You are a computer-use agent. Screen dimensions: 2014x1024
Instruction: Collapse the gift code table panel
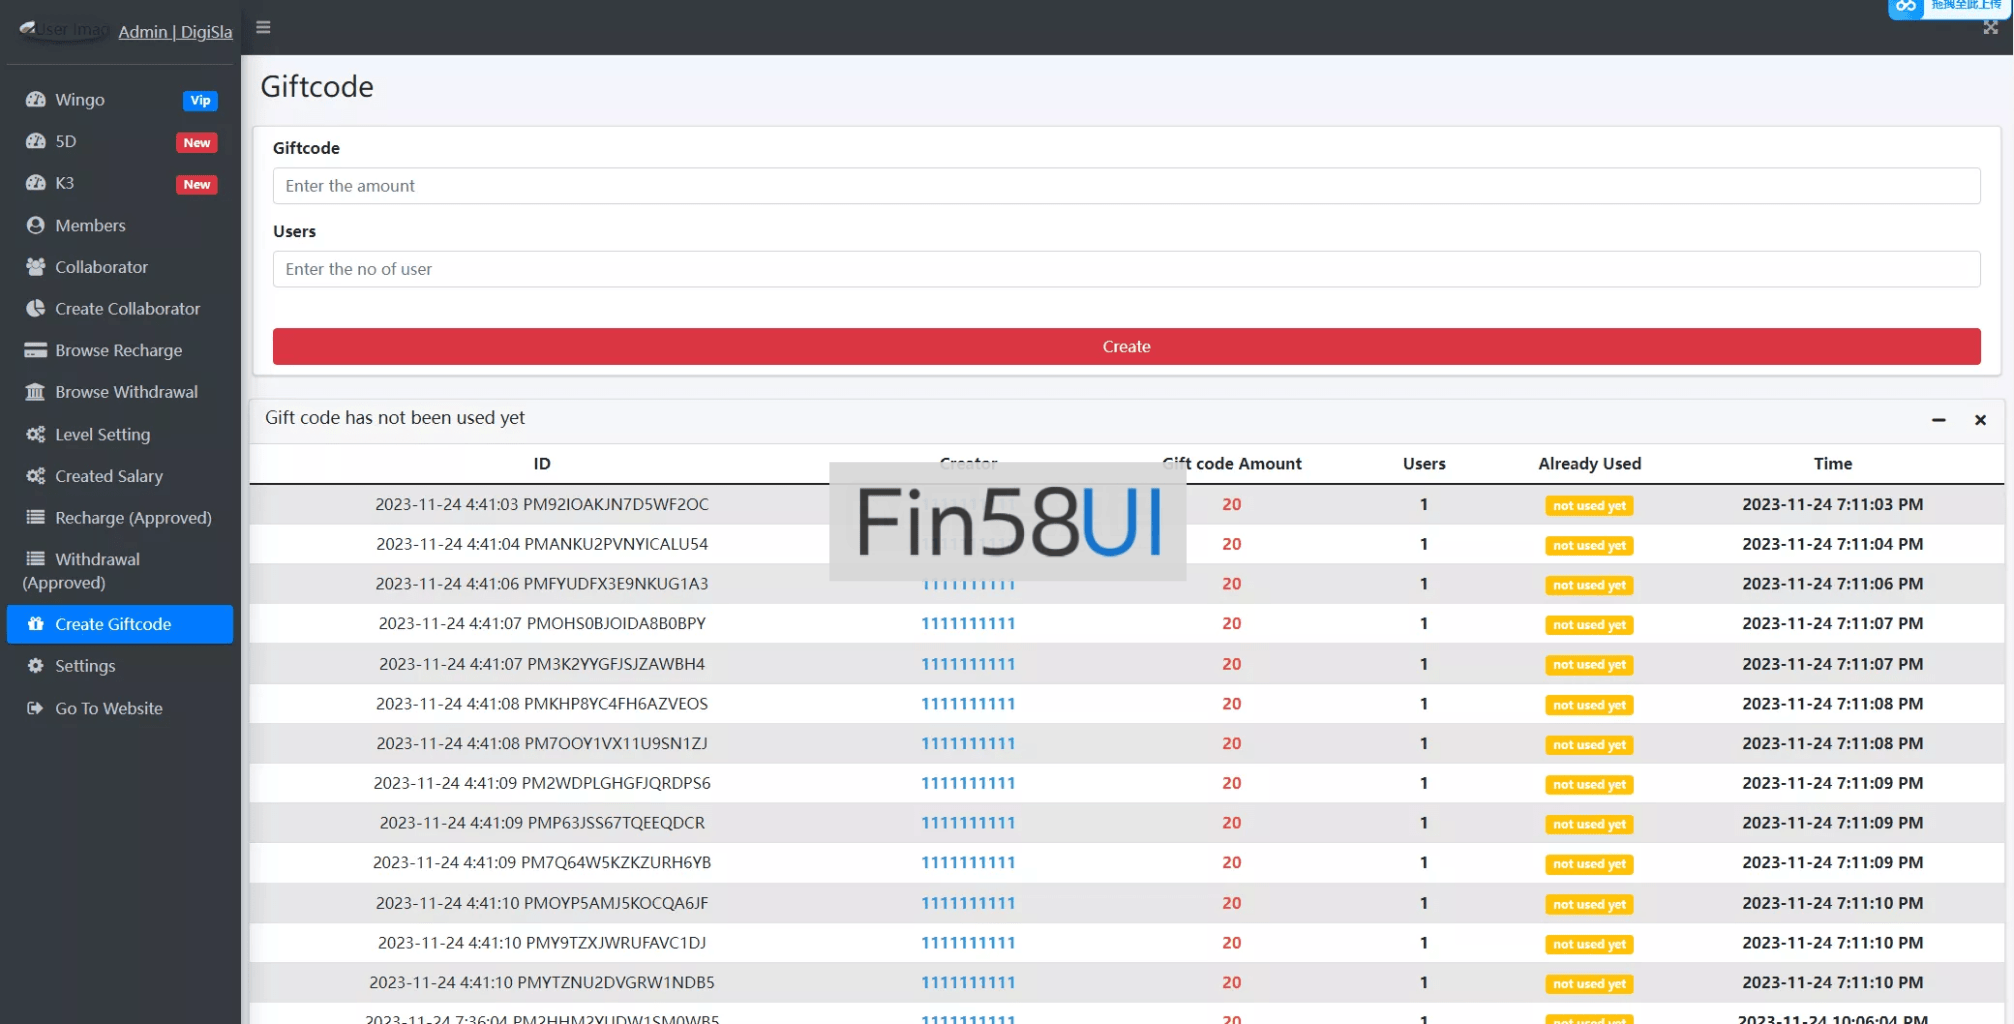tap(1938, 420)
